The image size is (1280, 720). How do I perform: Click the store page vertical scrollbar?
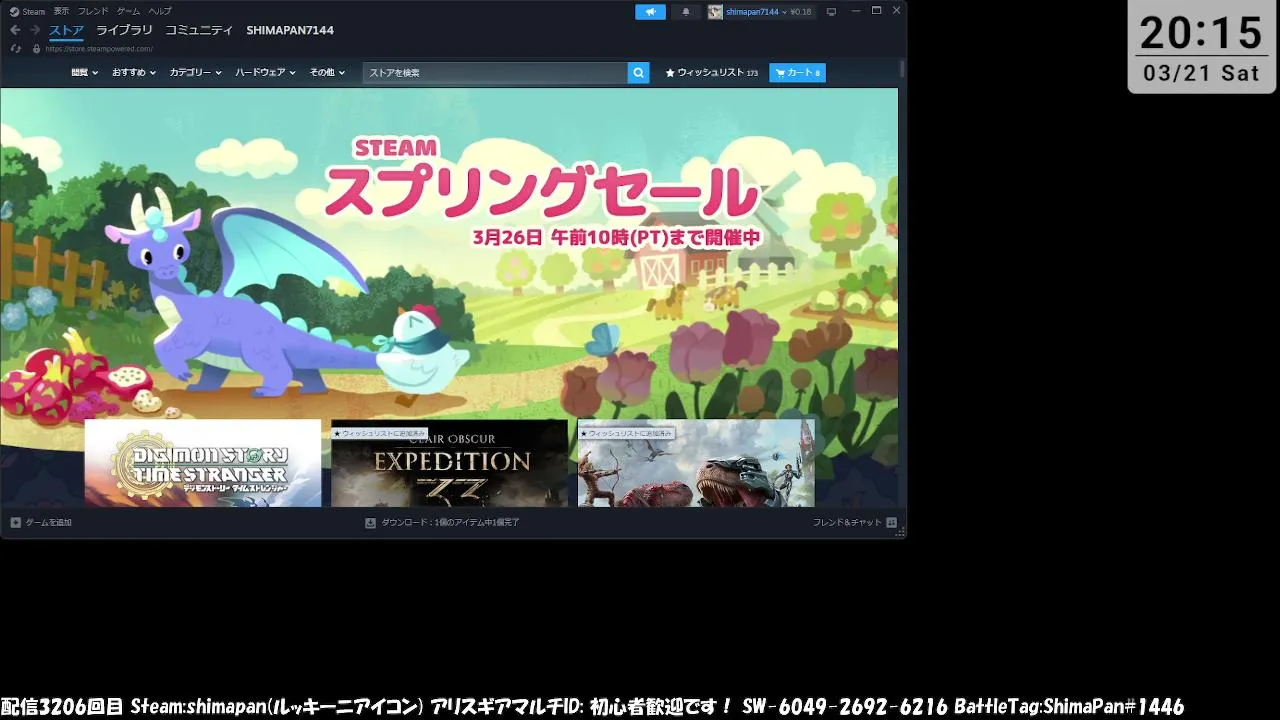pos(902,70)
